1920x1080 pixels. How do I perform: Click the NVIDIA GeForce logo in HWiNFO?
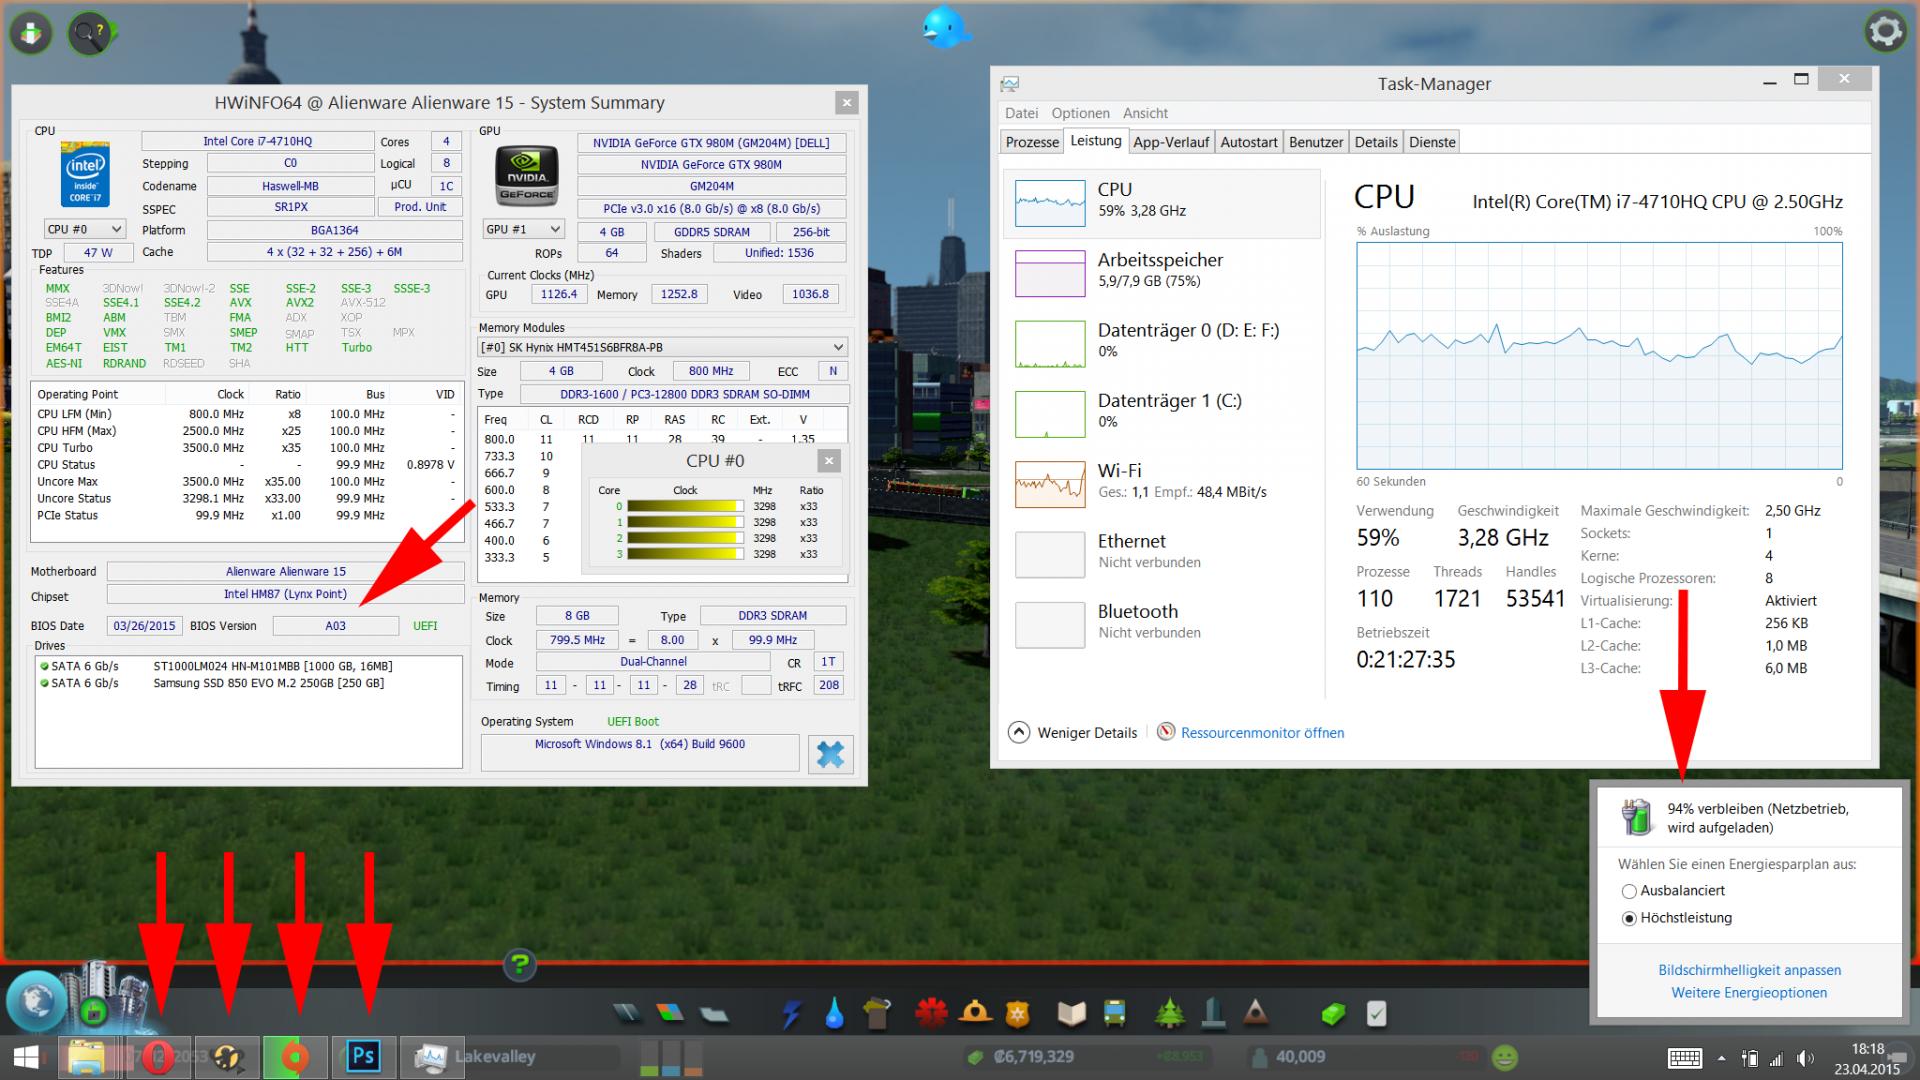(526, 177)
